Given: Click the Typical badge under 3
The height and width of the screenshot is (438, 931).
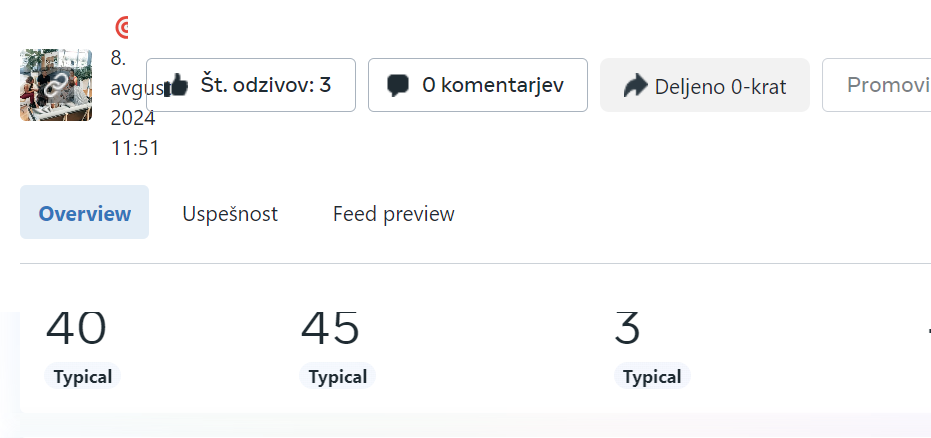Looking at the screenshot, I should coord(652,376).
